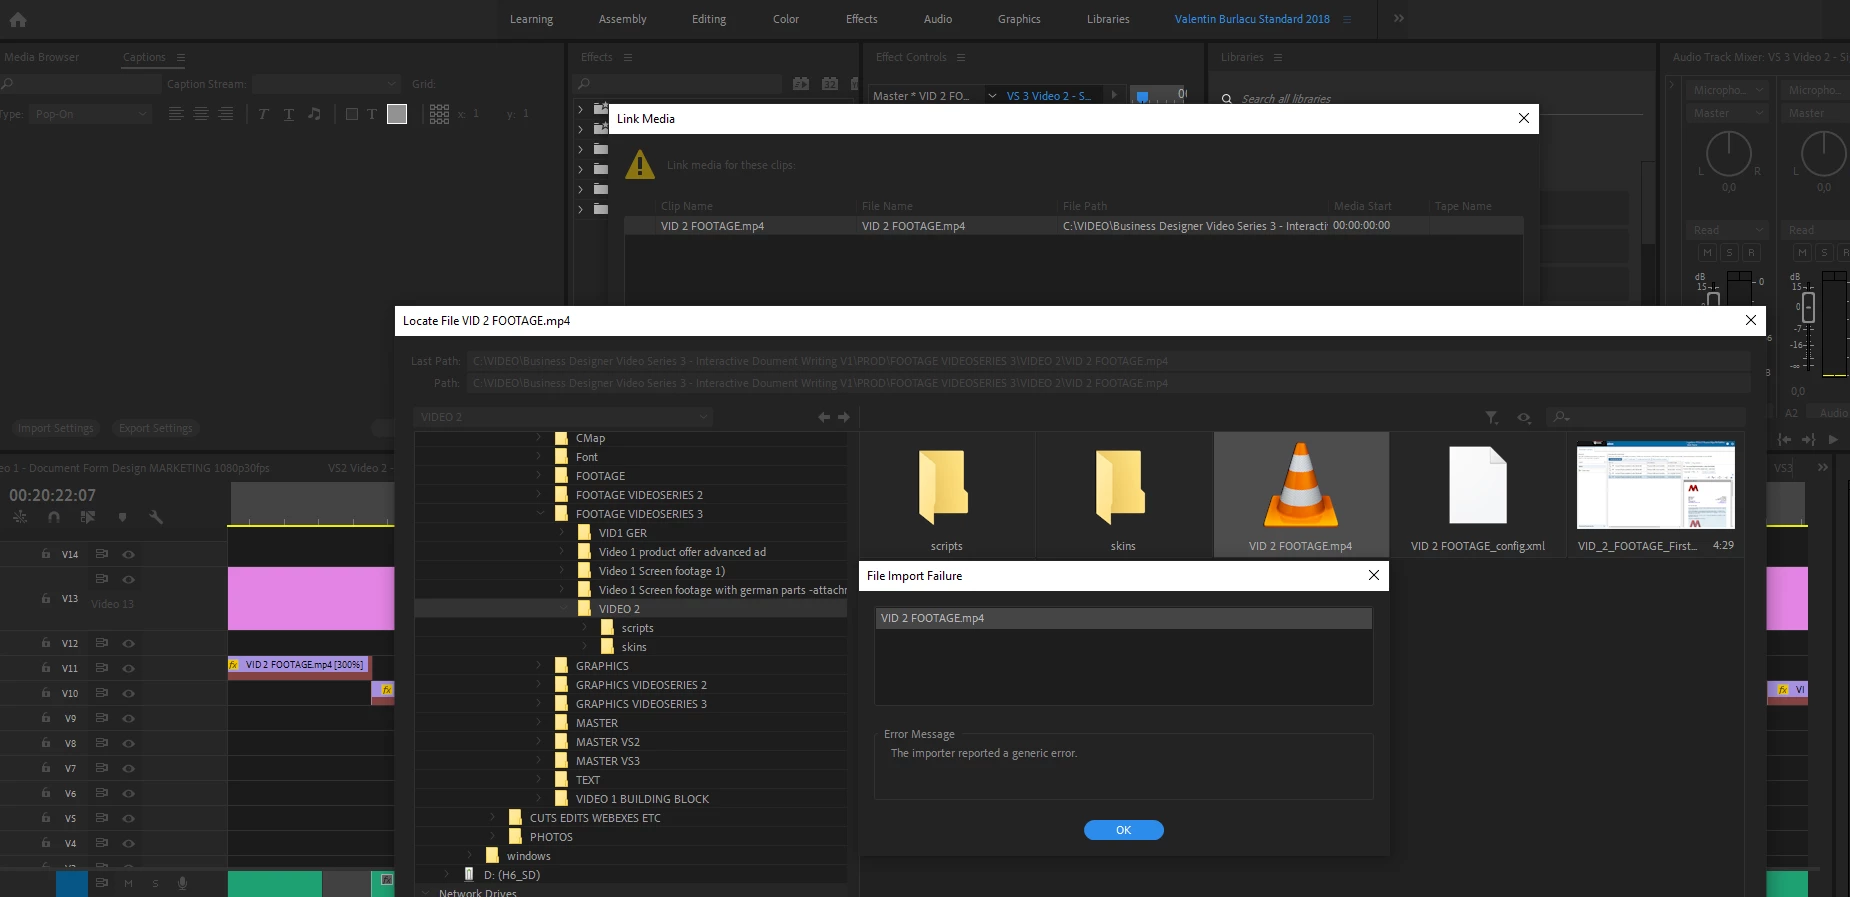Image resolution: width=1850 pixels, height=897 pixels.
Task: Expand the CUTS EDITS WEBEXES ETC folder
Action: pos(493,817)
